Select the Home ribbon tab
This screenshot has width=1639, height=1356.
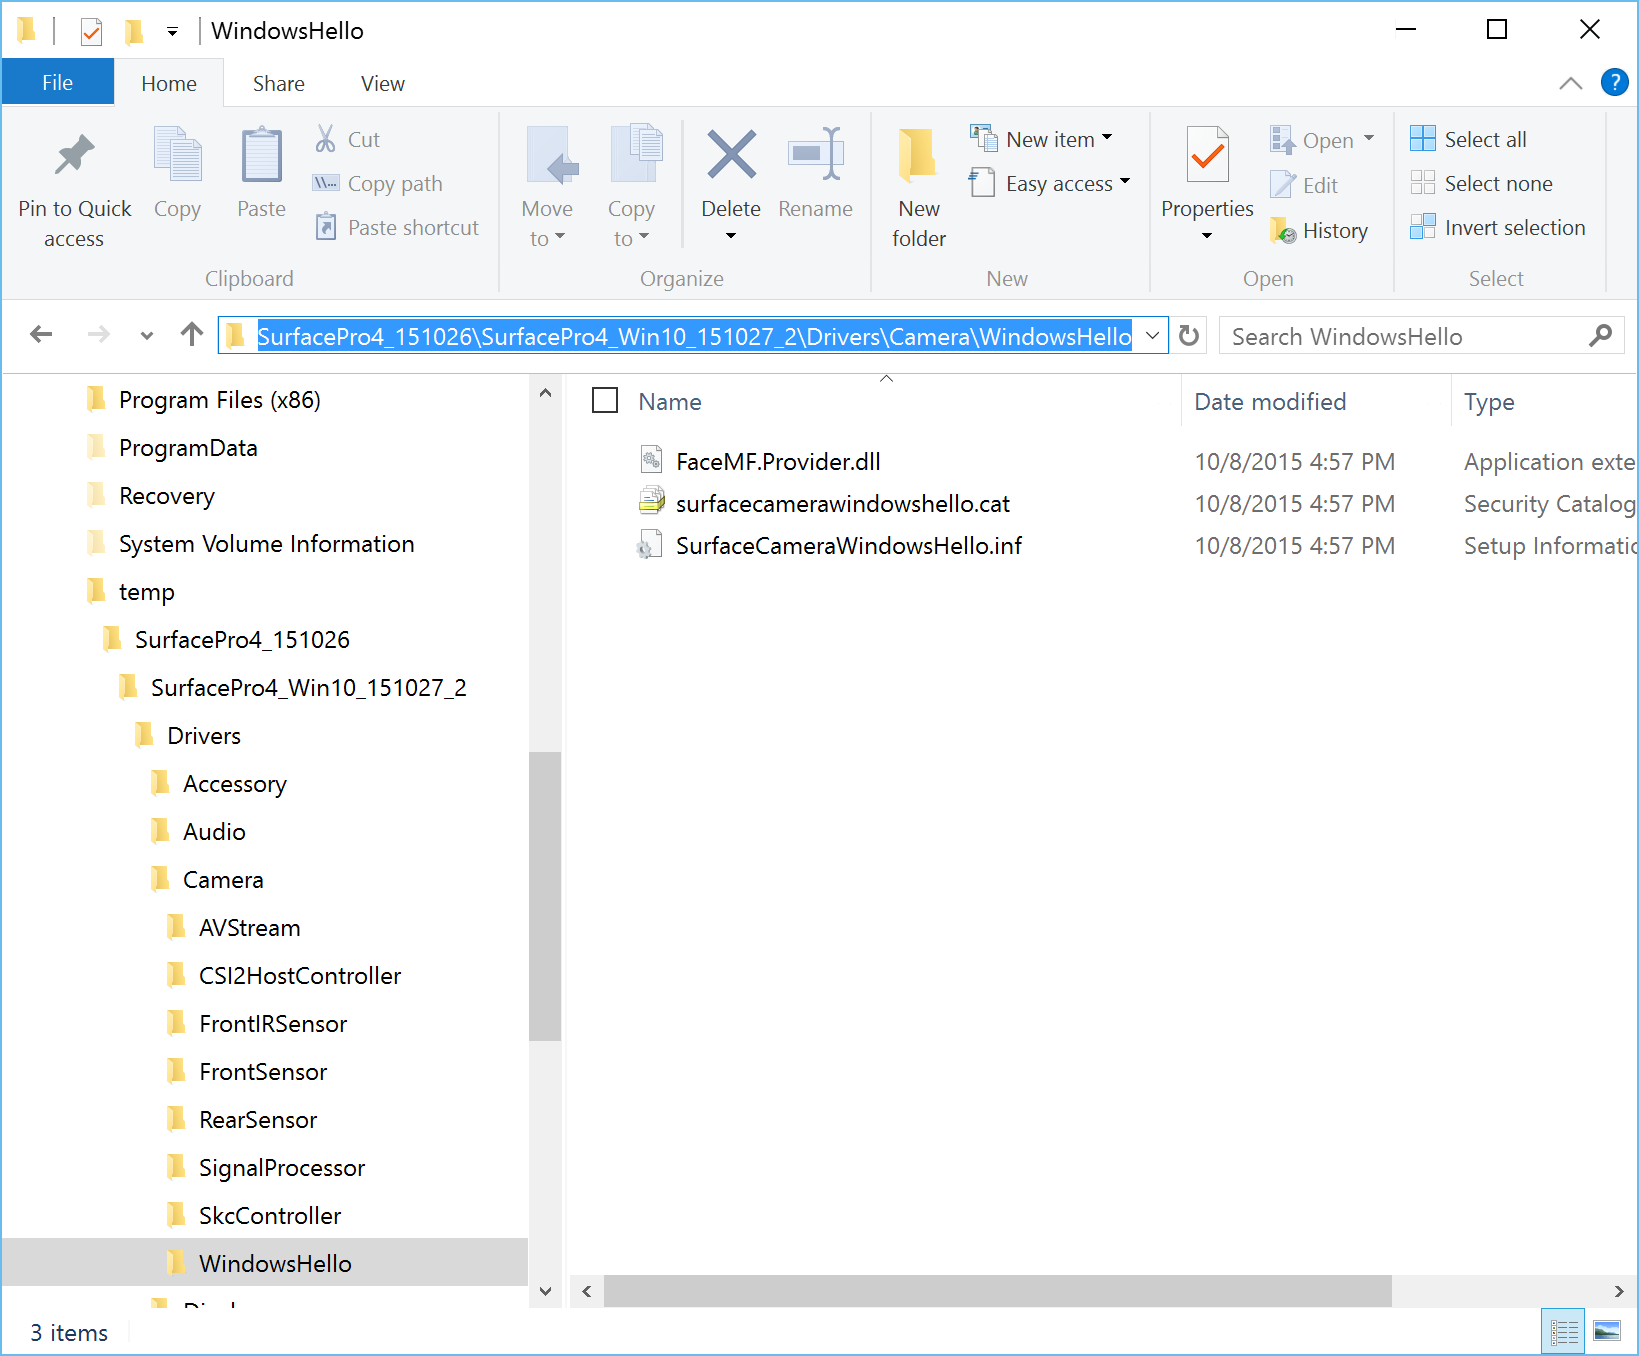point(168,83)
